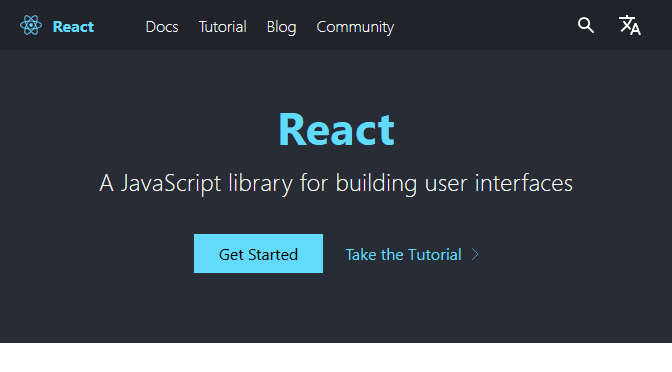Follow the Take the Tutorial link

coord(404,255)
